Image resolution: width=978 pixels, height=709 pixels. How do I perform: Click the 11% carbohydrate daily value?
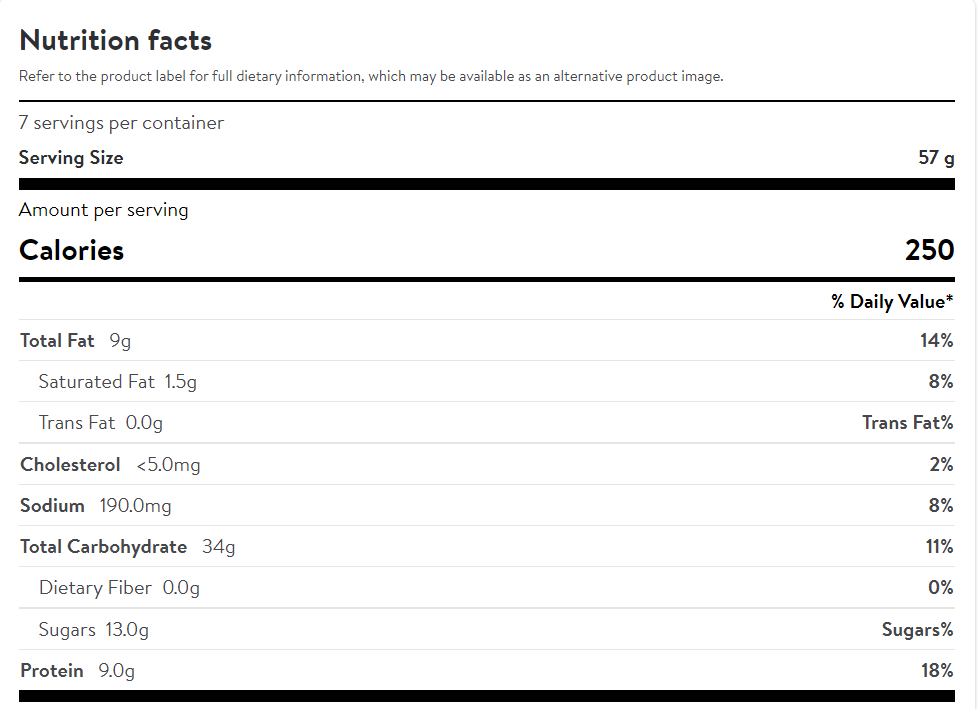click(x=939, y=547)
